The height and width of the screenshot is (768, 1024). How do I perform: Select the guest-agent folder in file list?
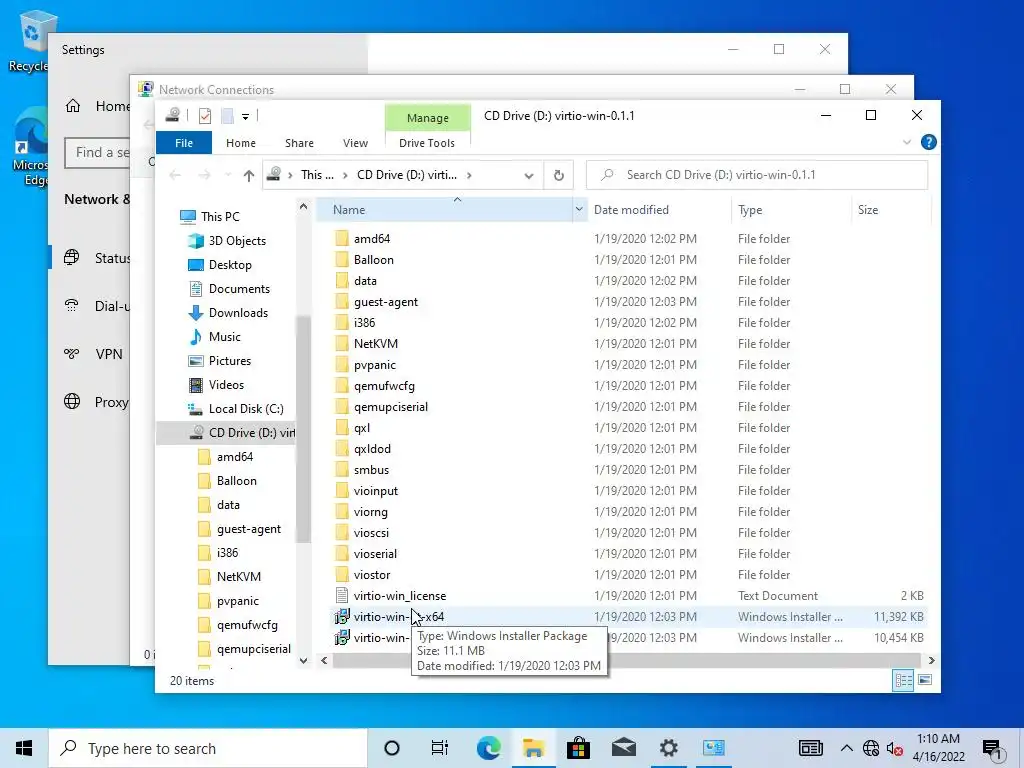coord(385,302)
